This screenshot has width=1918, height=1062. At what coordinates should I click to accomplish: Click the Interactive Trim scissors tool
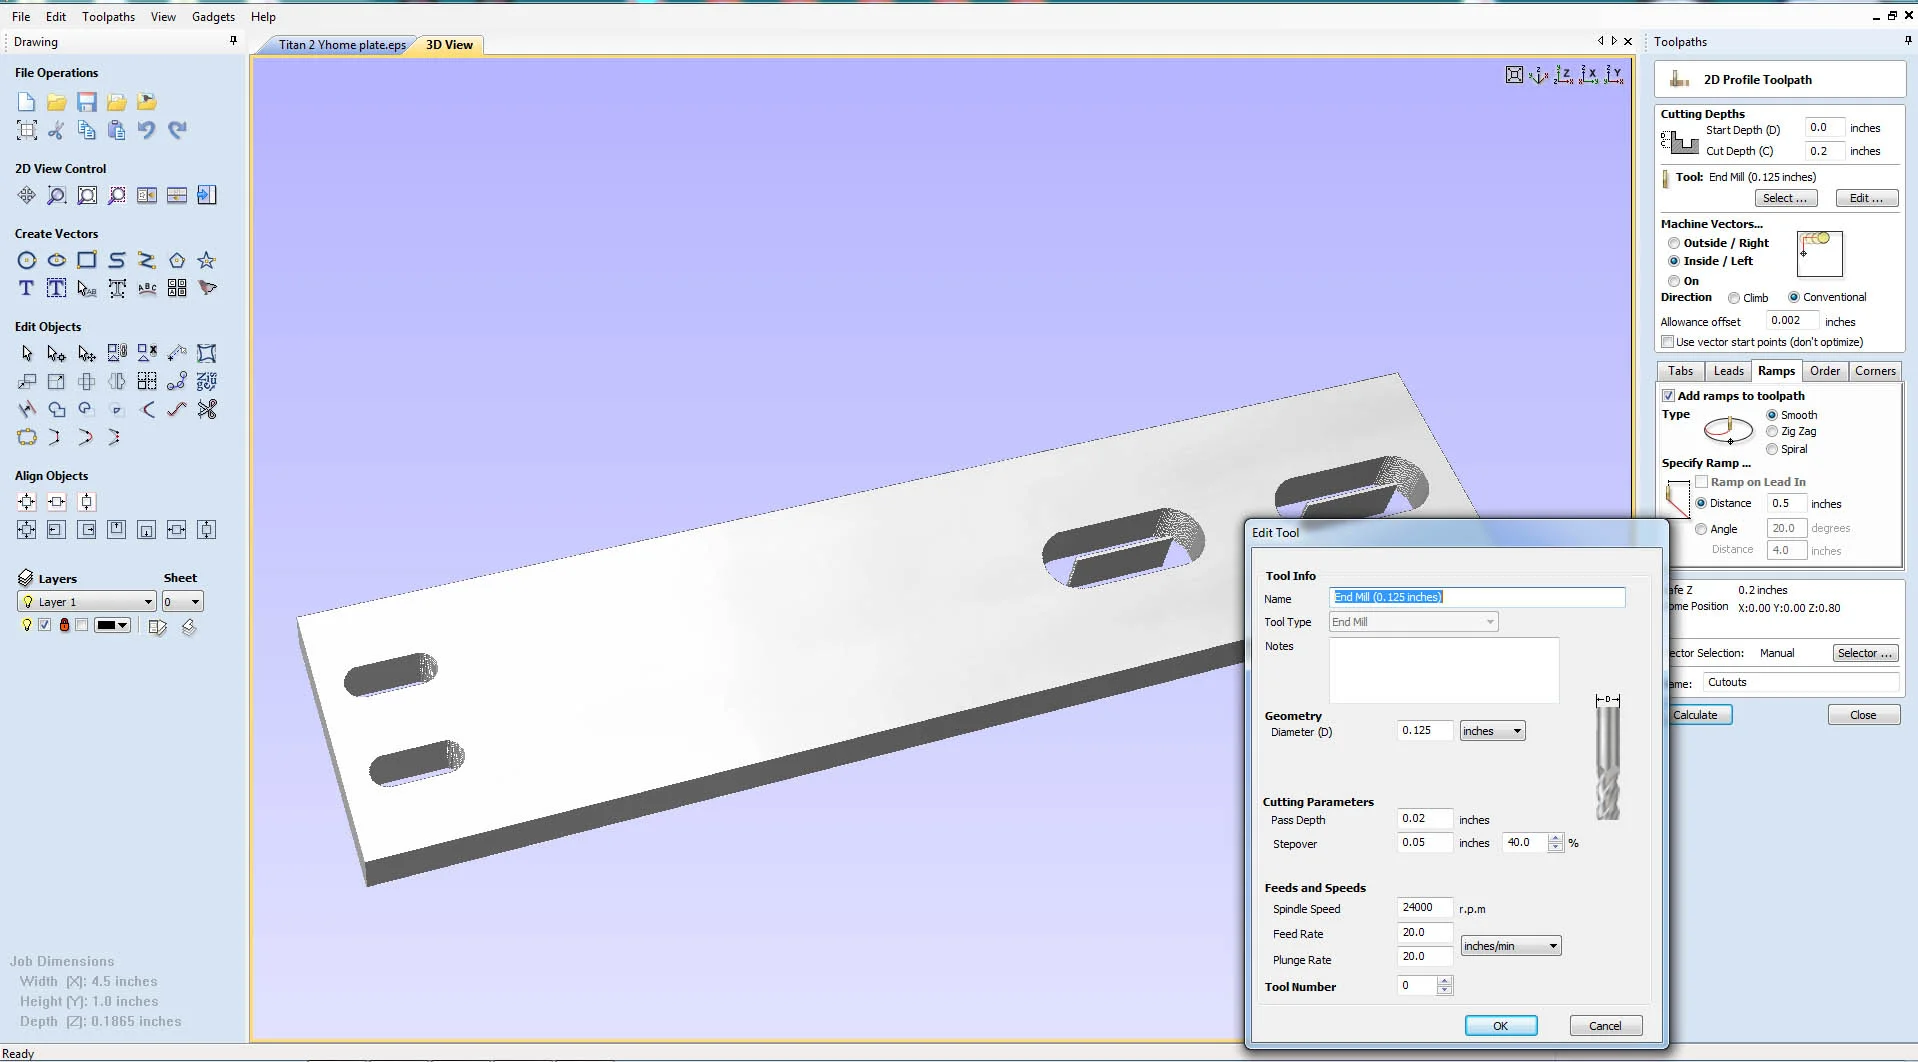207,409
